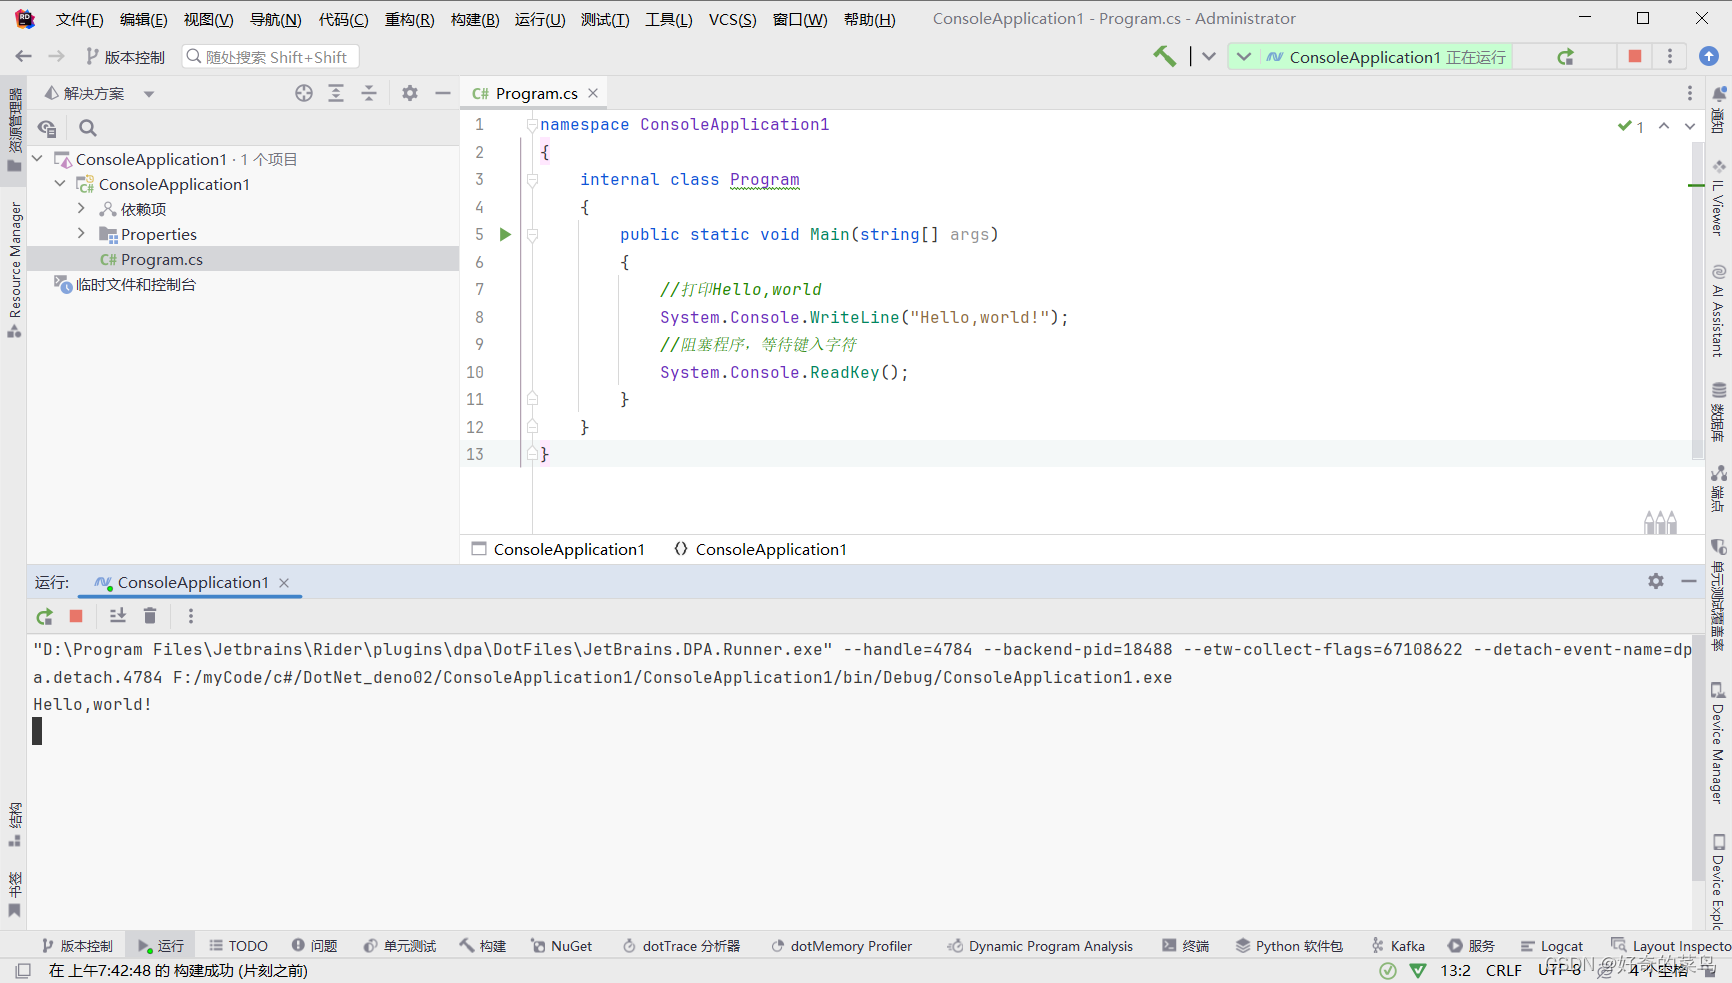Open the 终端 tool window

click(x=1186, y=946)
